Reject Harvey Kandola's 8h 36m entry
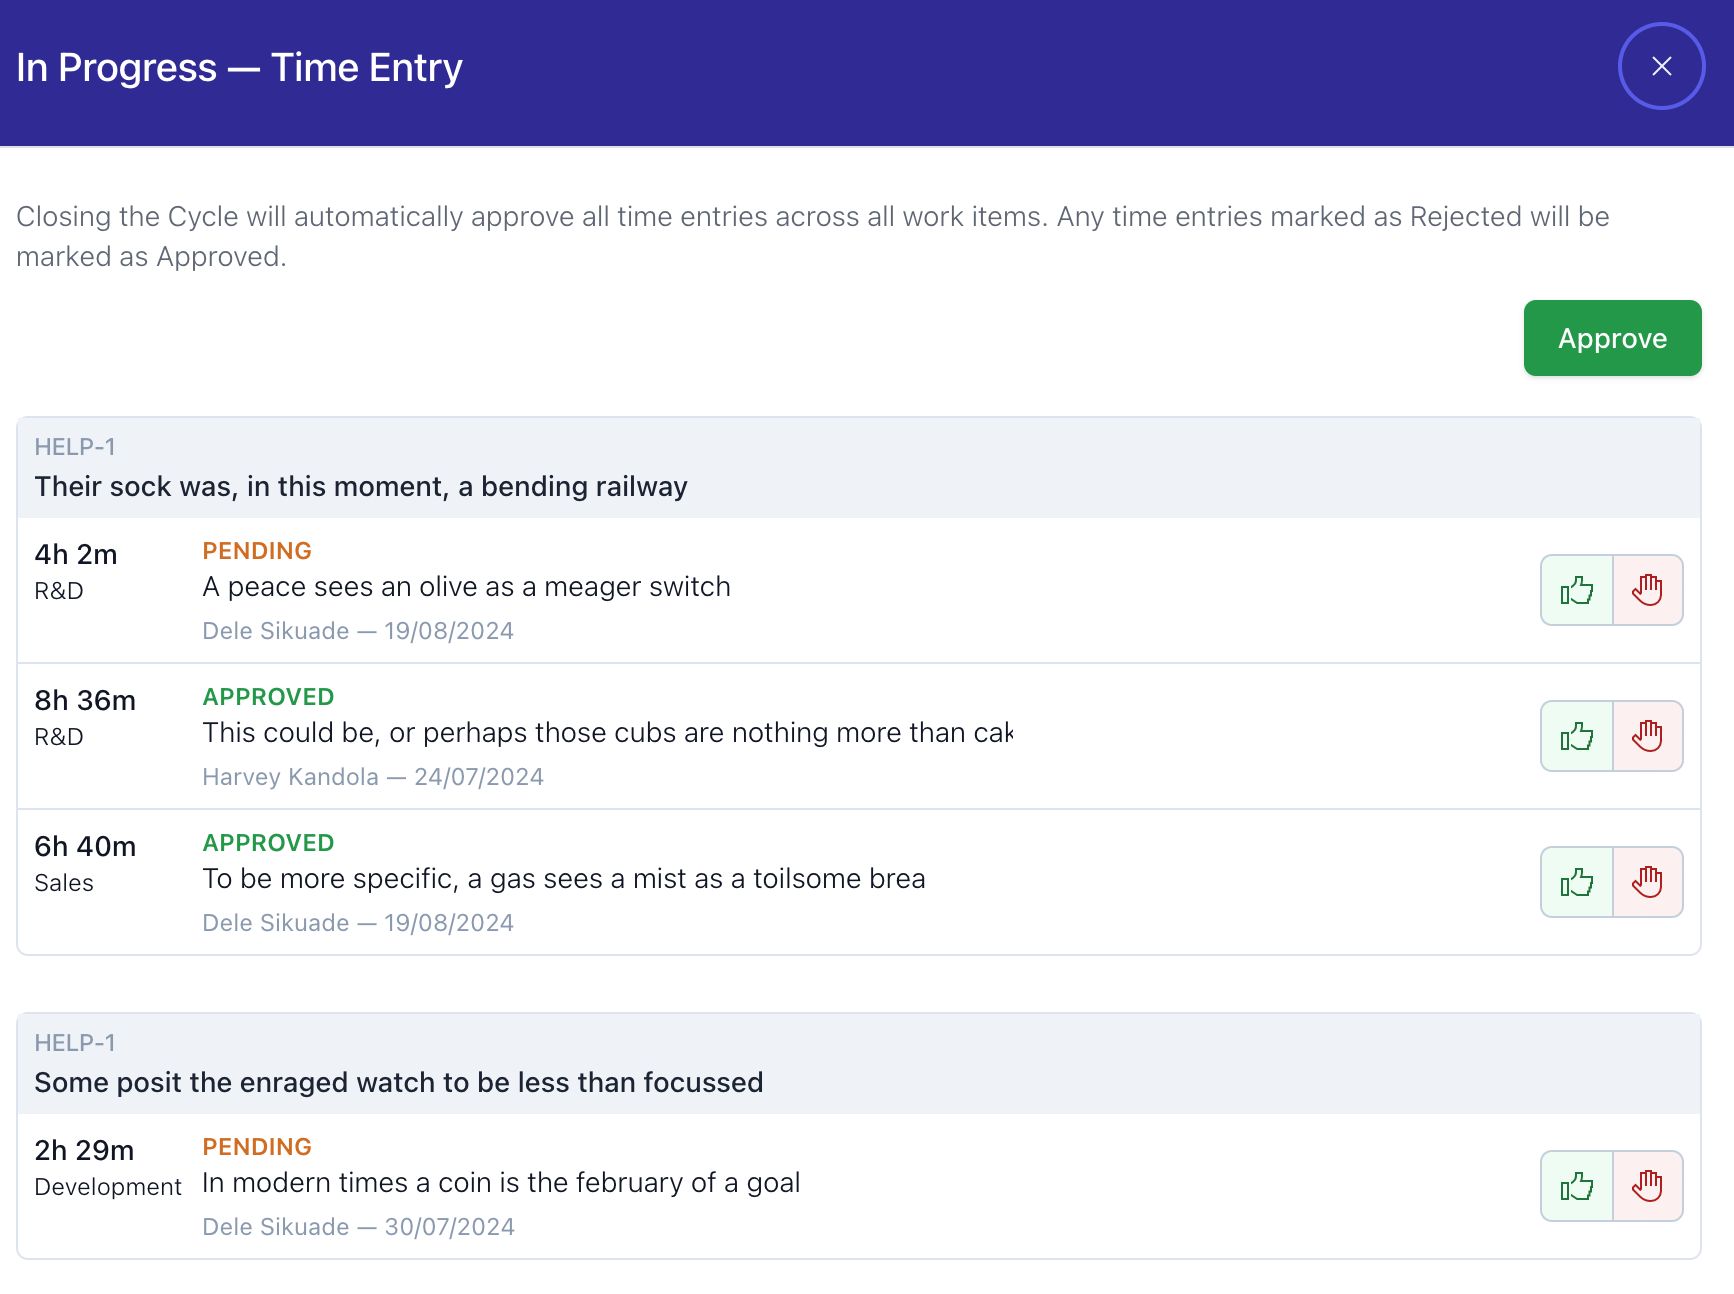1734x1294 pixels. click(1647, 736)
